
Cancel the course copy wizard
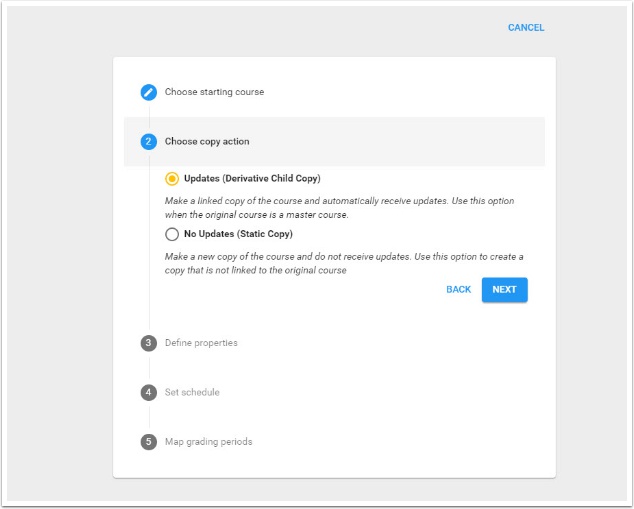[x=525, y=28]
